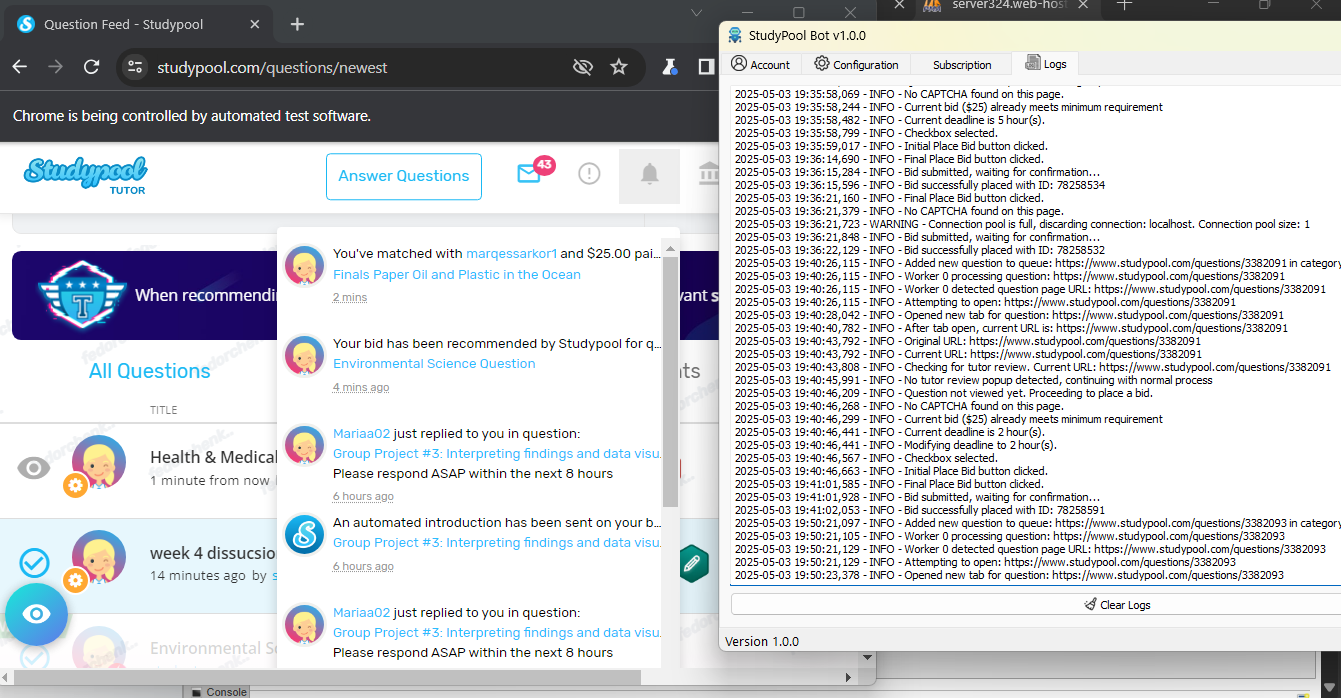This screenshot has width=1341, height=698.
Task: Open site information icon in address bar
Action: tap(135, 67)
